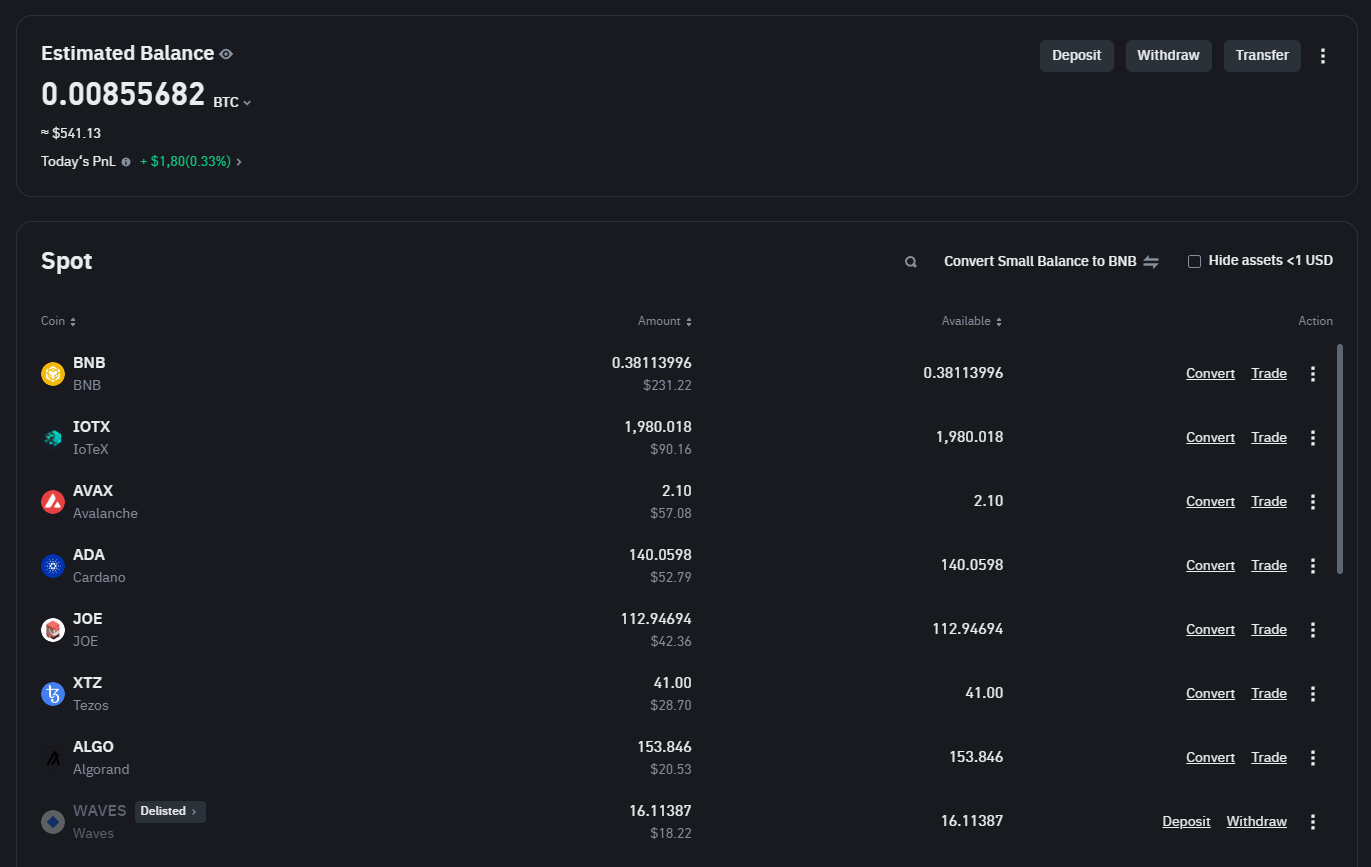Click Convert in the AVAX row

coord(1210,501)
